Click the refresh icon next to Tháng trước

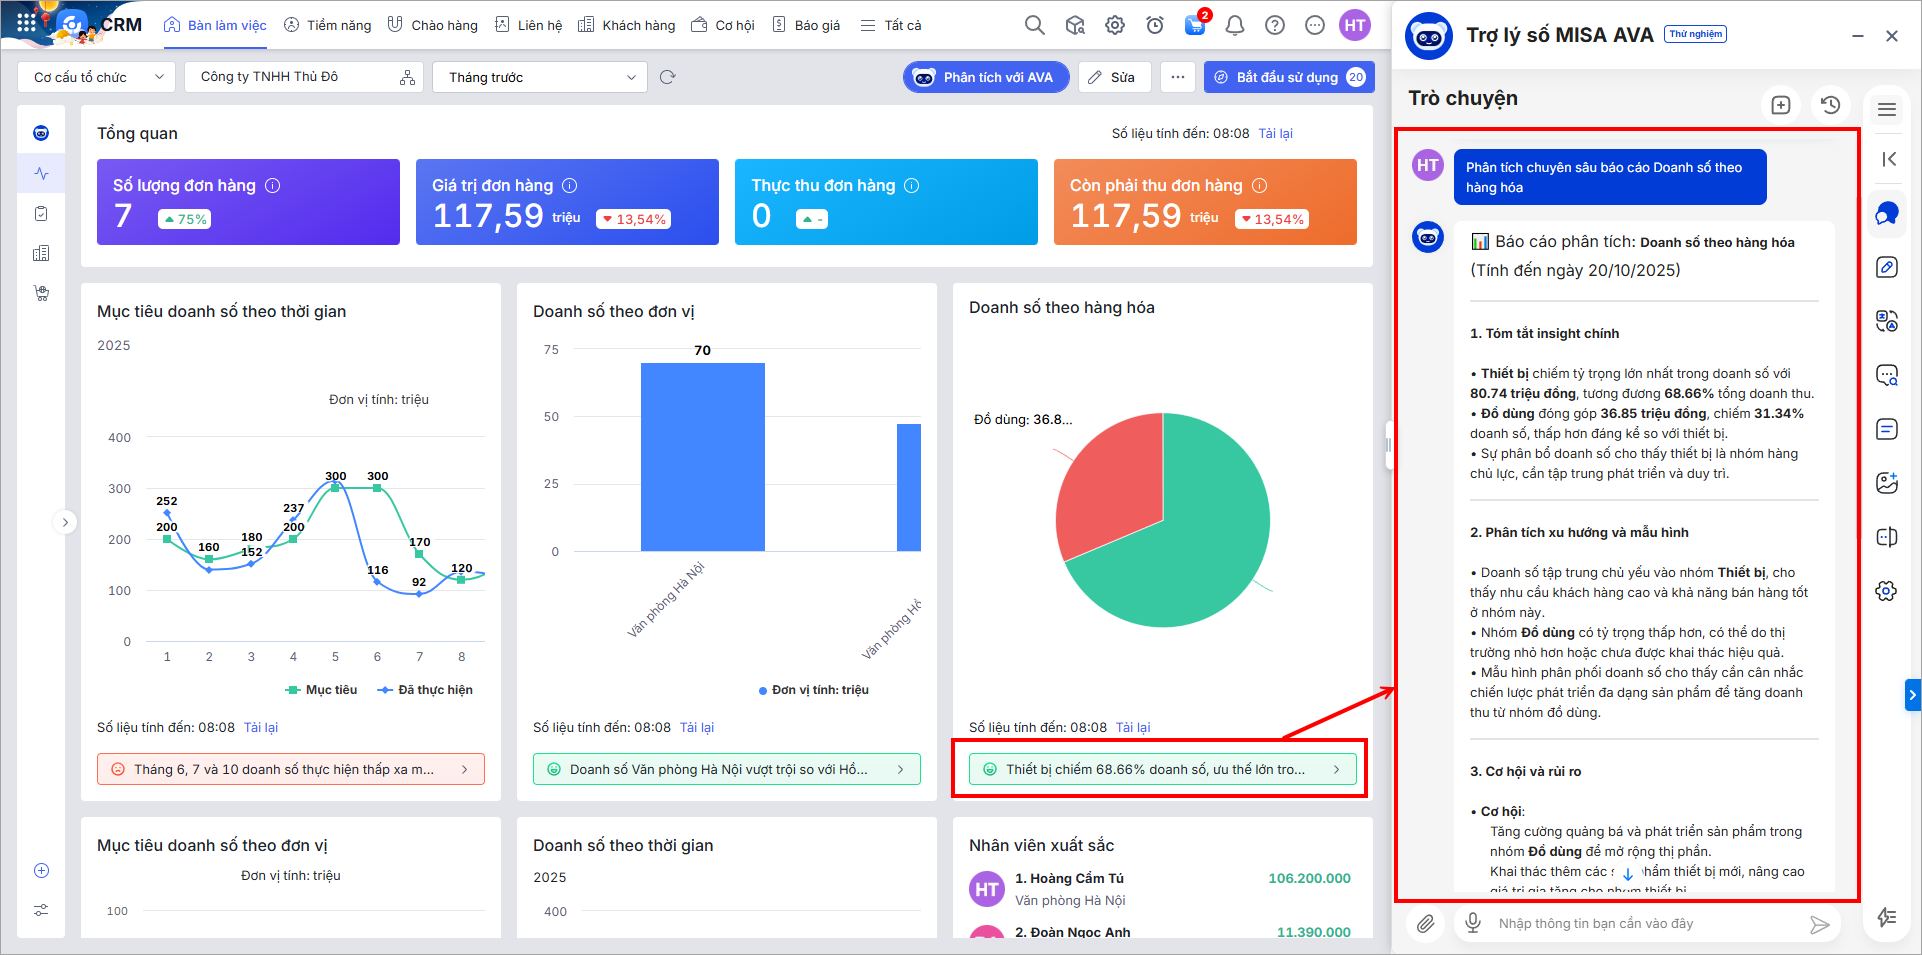(668, 77)
